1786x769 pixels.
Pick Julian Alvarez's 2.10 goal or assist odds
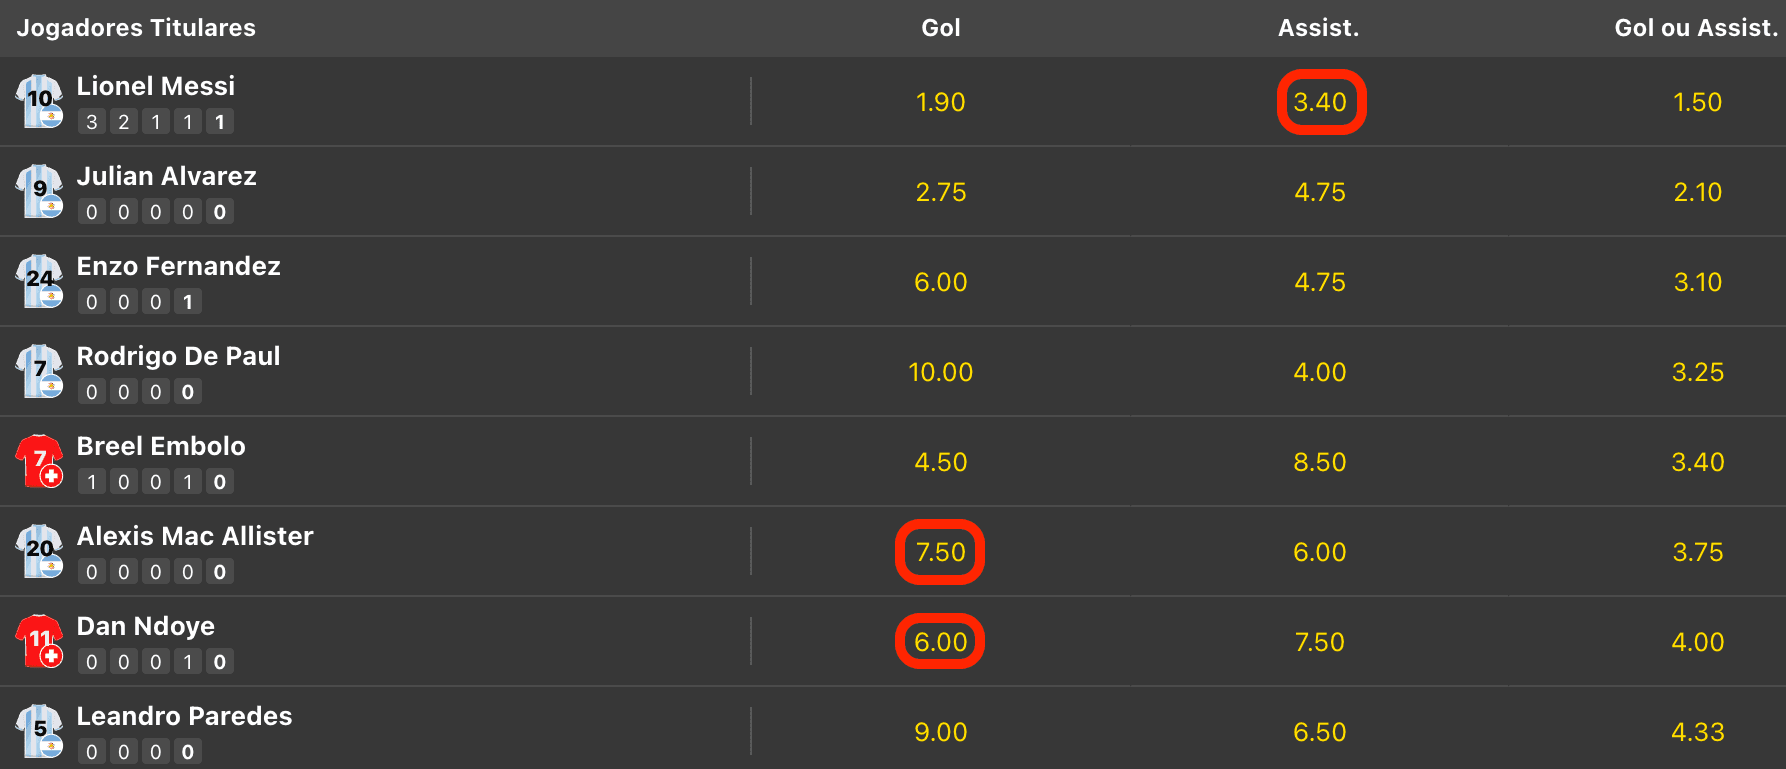[1698, 192]
